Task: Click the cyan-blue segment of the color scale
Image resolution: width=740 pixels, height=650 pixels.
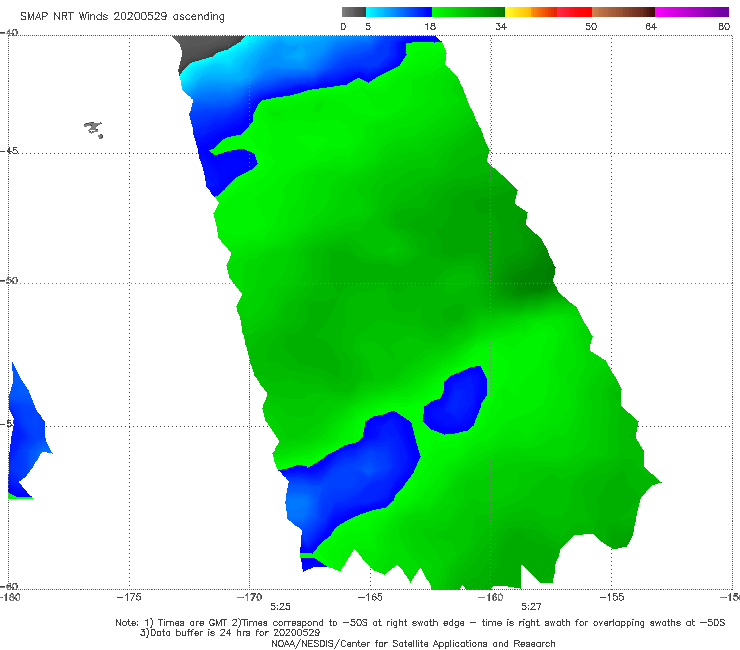Action: 399,12
